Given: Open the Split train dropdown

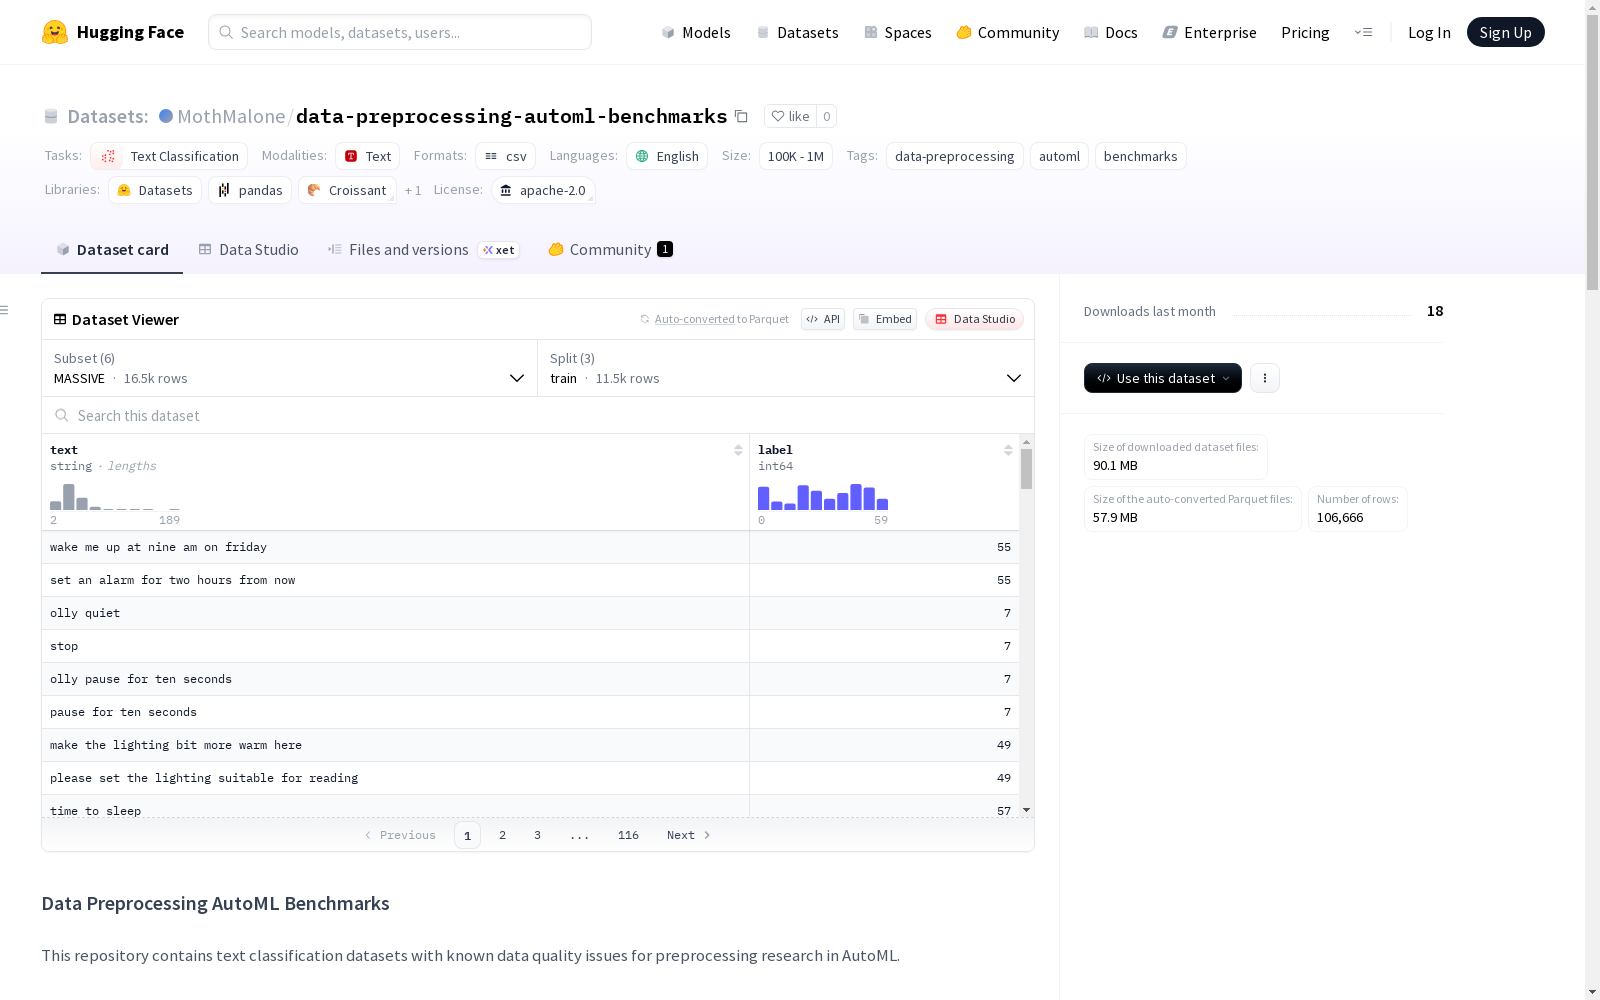Looking at the screenshot, I should pyautogui.click(x=786, y=368).
